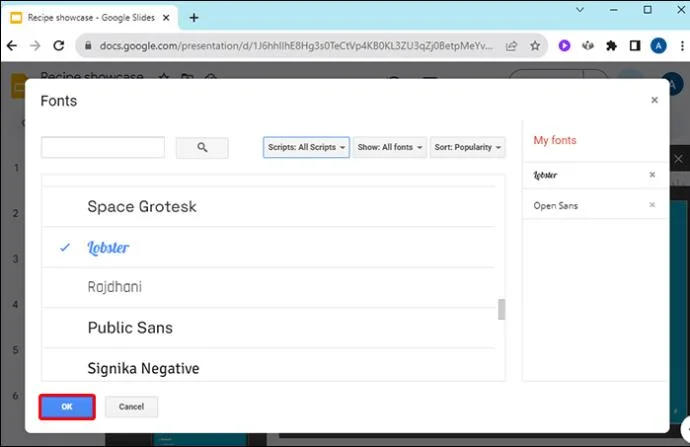Open the Scripts: All Scripts dropdown

(306, 147)
